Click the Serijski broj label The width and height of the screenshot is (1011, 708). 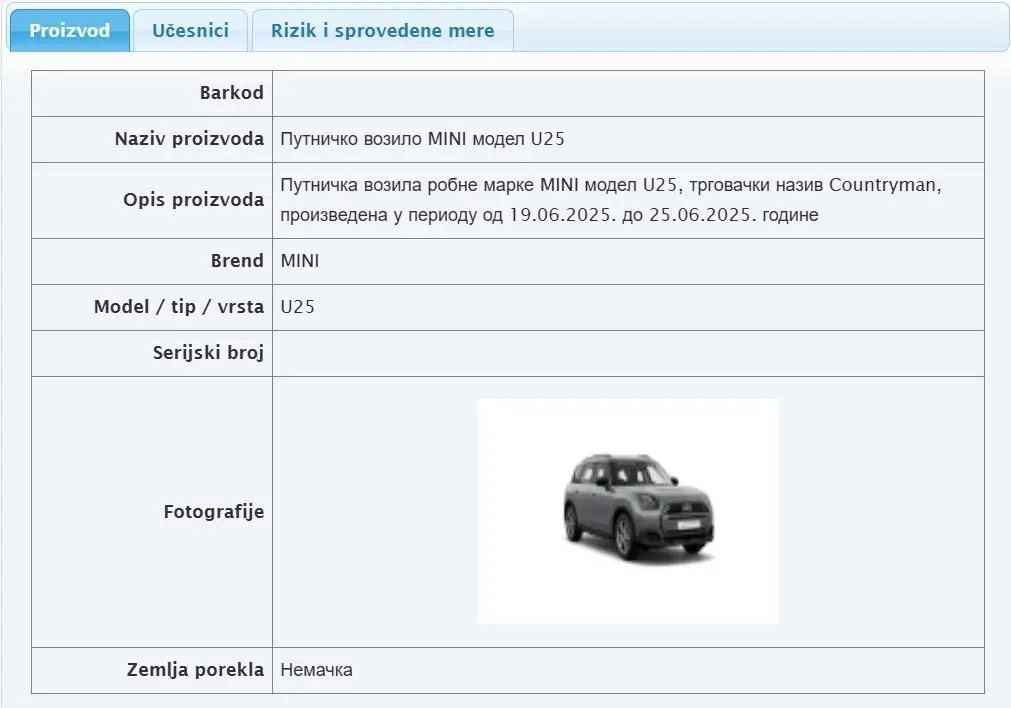pyautogui.click(x=208, y=353)
